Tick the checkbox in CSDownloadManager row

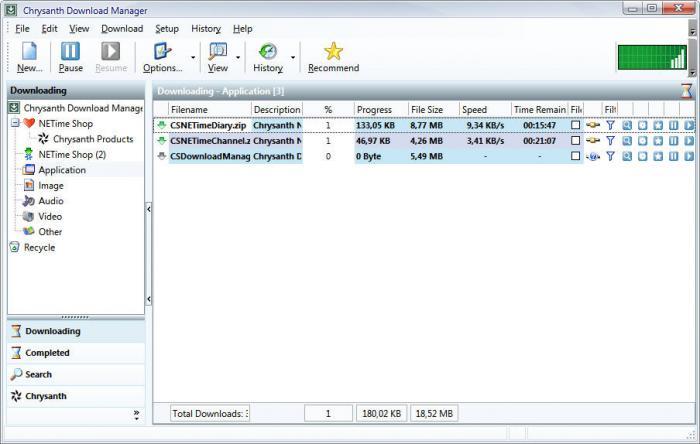click(575, 156)
